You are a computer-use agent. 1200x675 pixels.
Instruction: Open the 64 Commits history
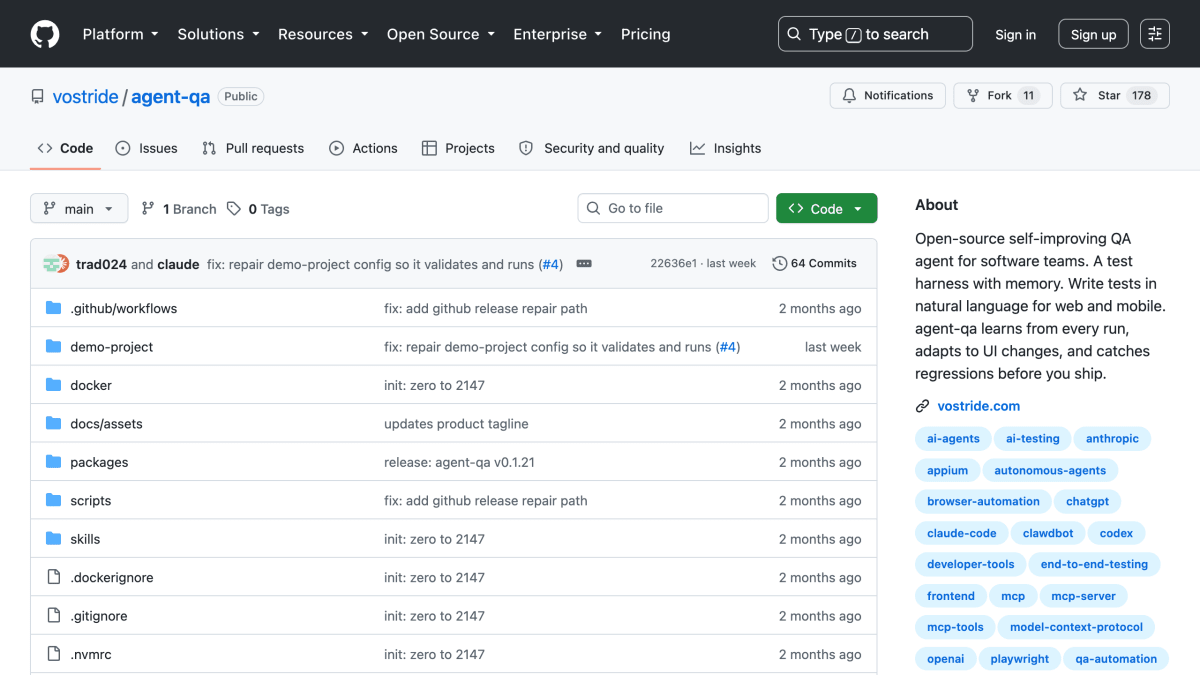coord(815,264)
